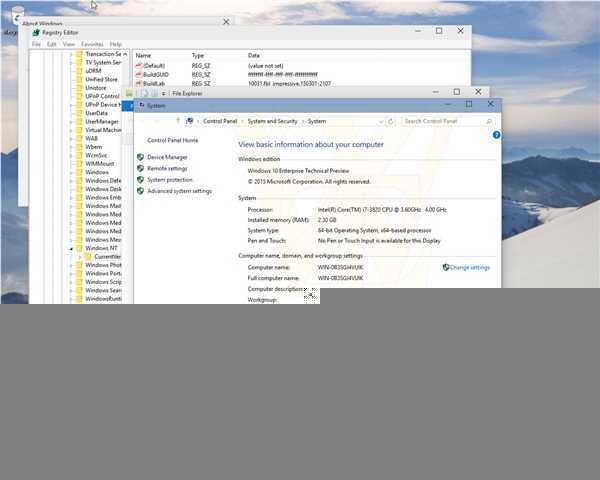
Task: Expand the UPnP Device Host key arrow
Action: pos(71,105)
